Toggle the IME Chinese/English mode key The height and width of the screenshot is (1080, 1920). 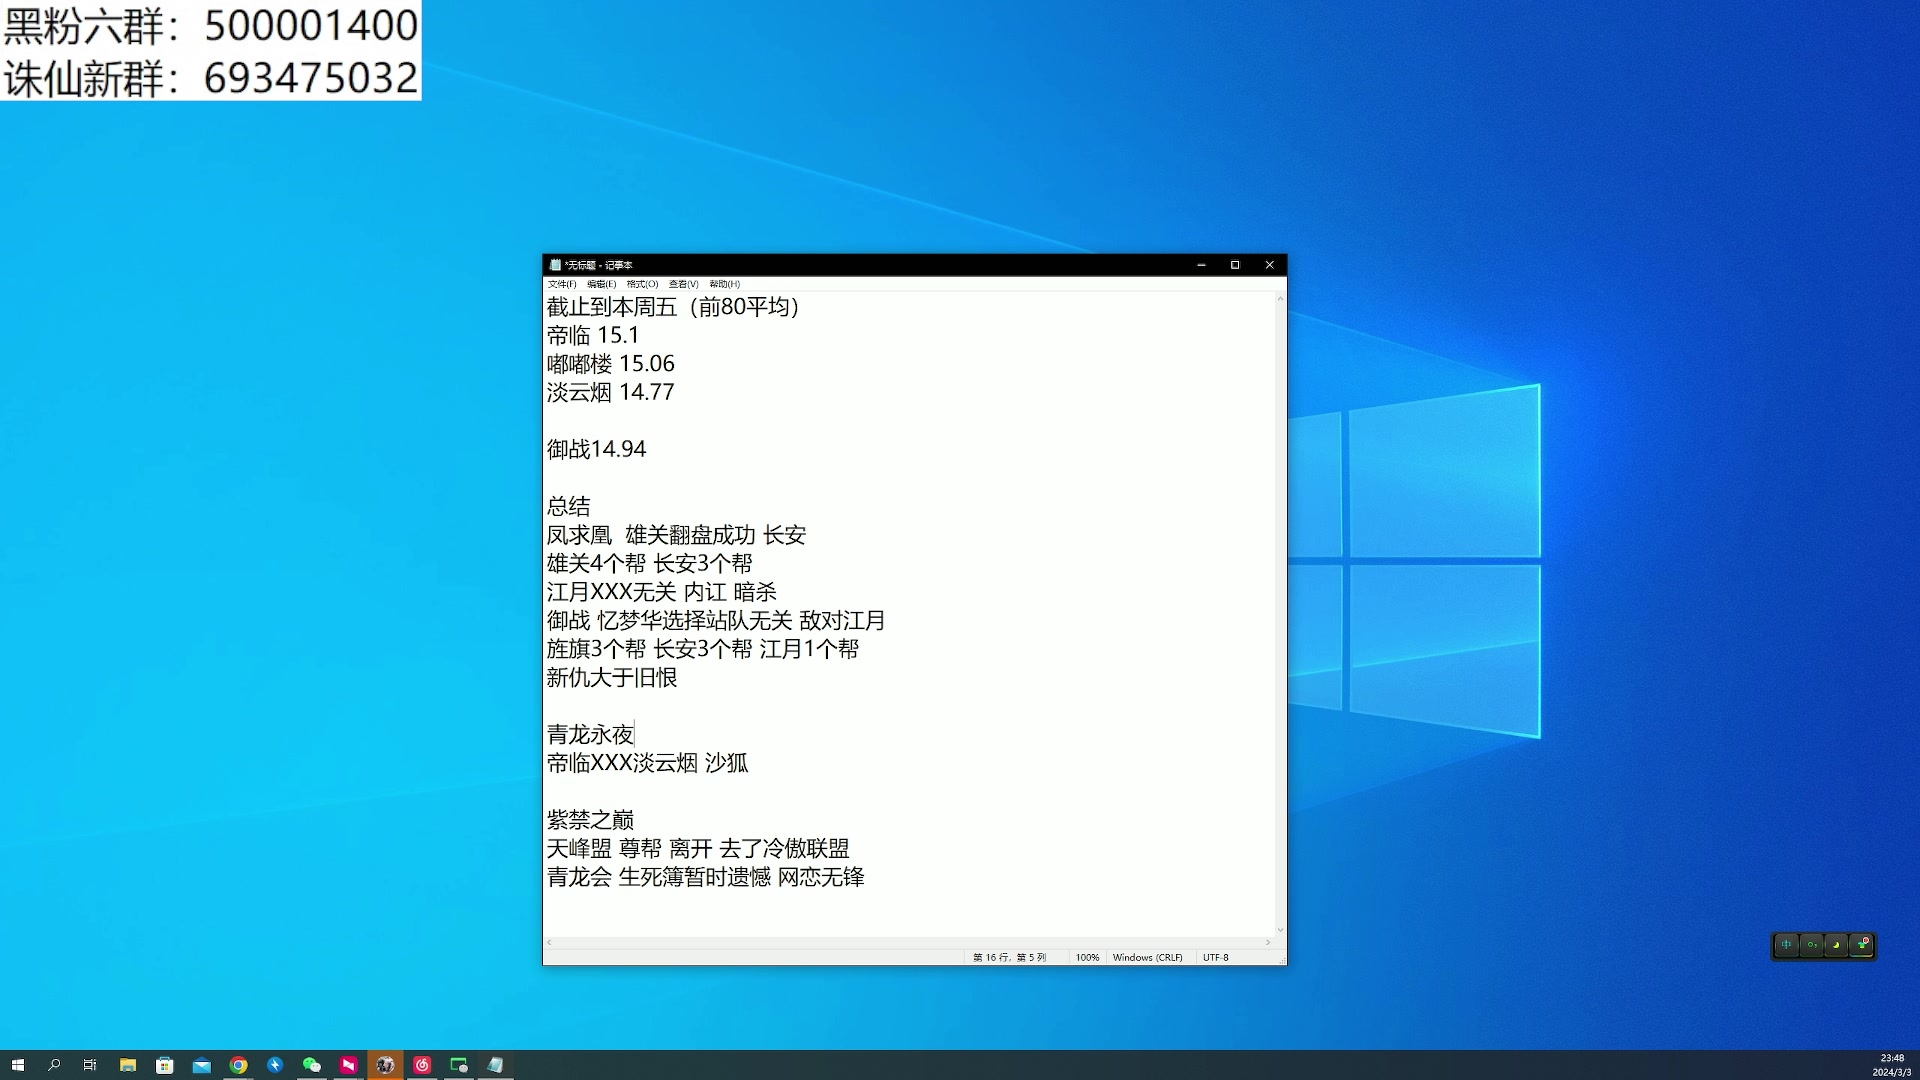[1786, 945]
